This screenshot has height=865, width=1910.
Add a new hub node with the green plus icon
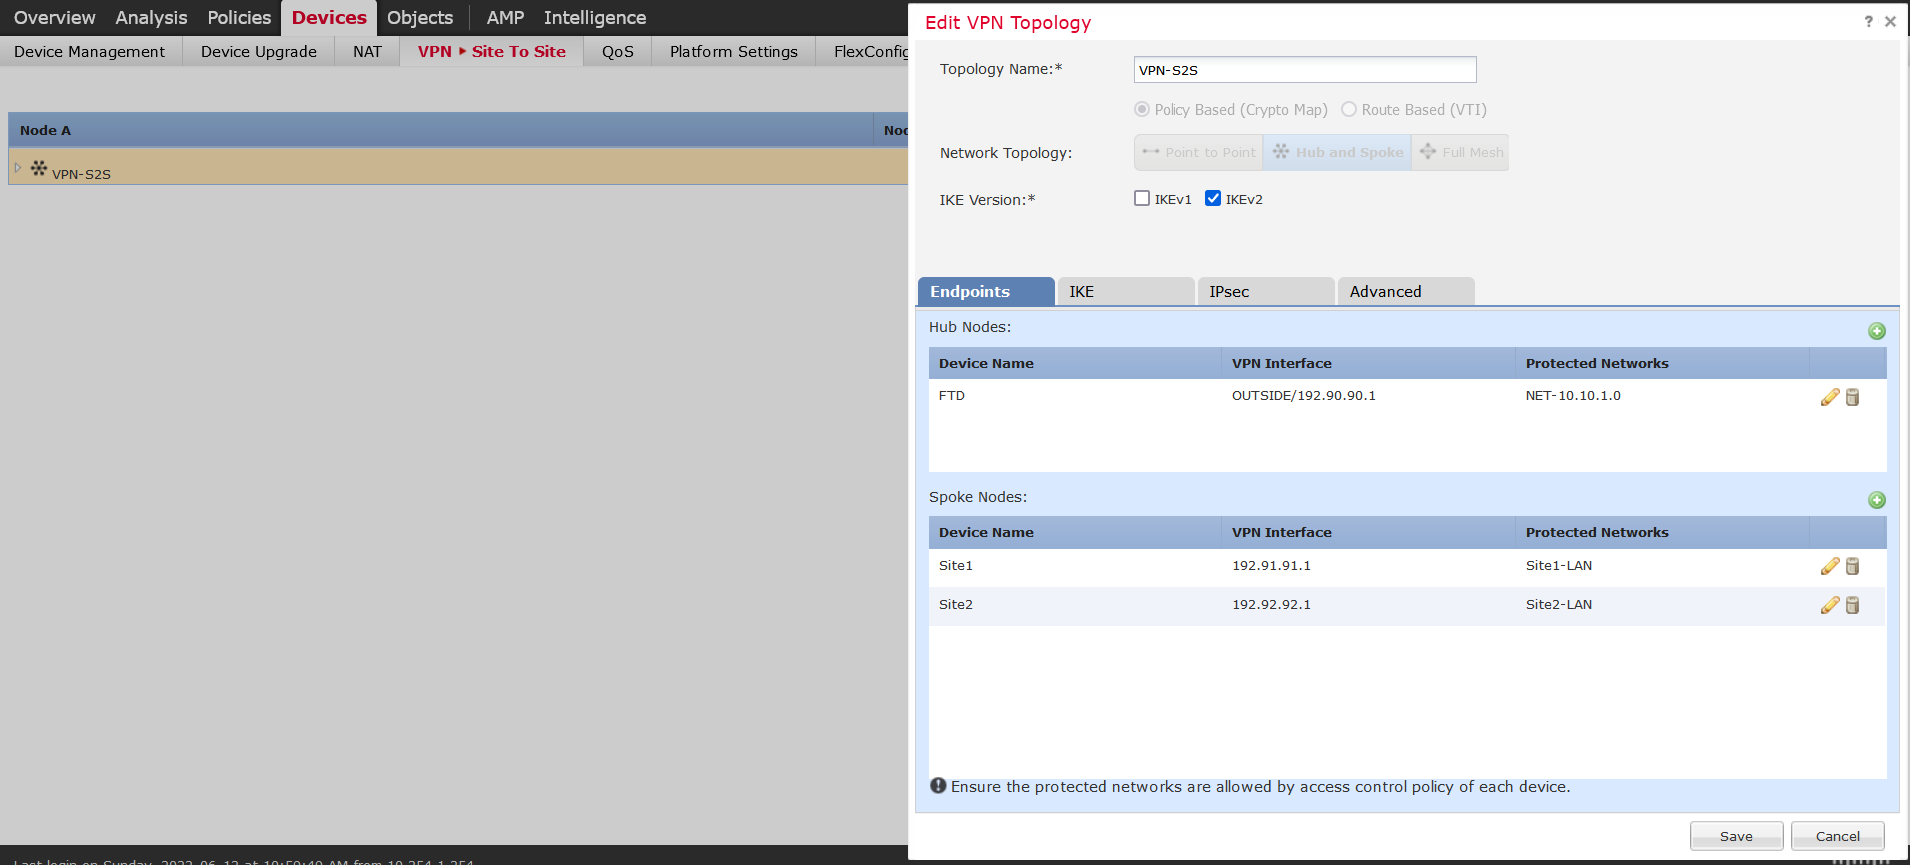(1876, 331)
